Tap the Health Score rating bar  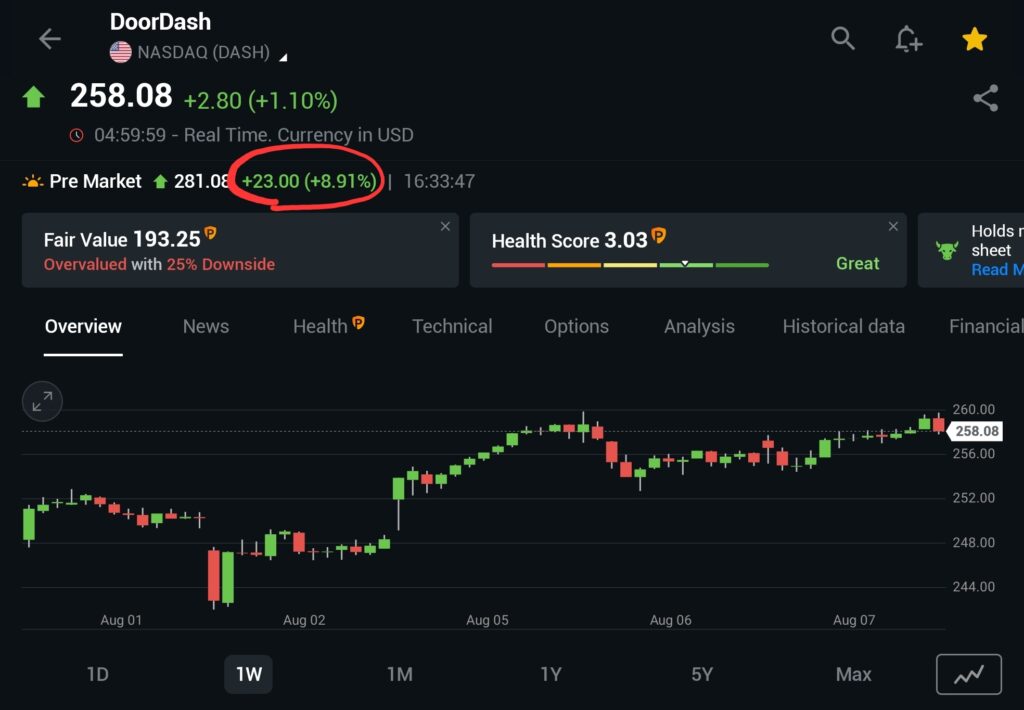(x=630, y=265)
